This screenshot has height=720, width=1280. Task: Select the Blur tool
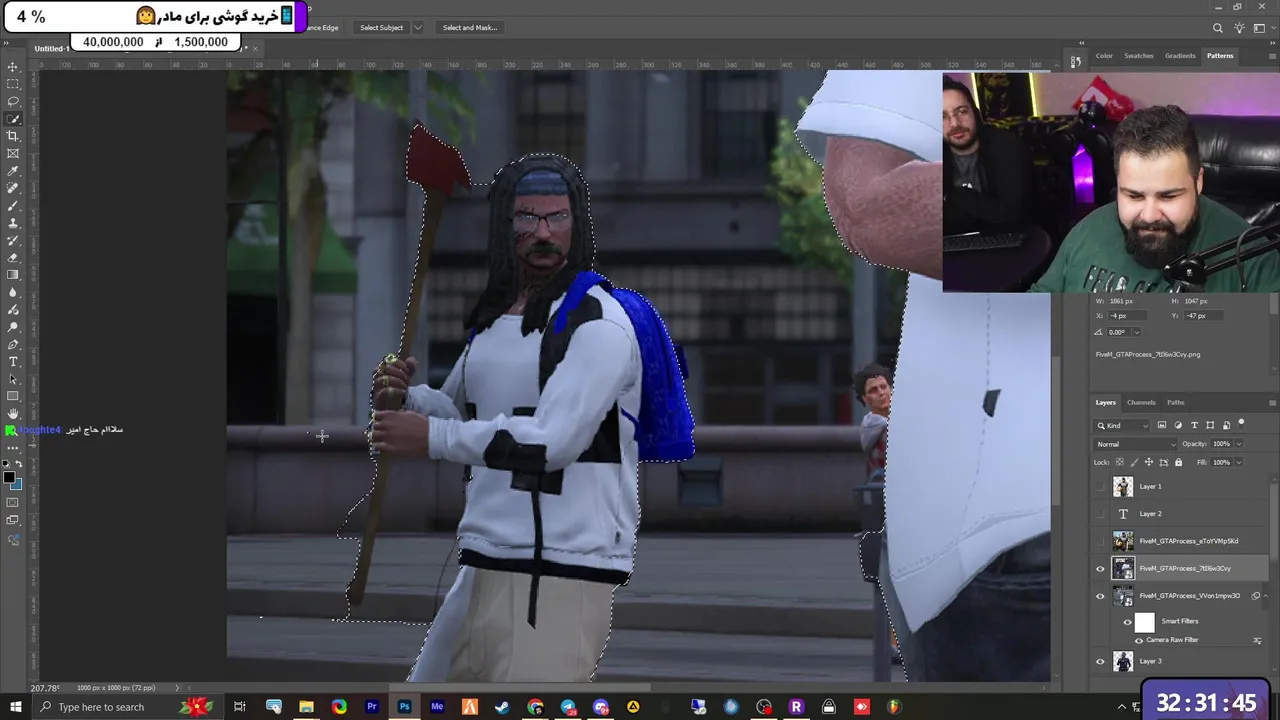[x=13, y=292]
